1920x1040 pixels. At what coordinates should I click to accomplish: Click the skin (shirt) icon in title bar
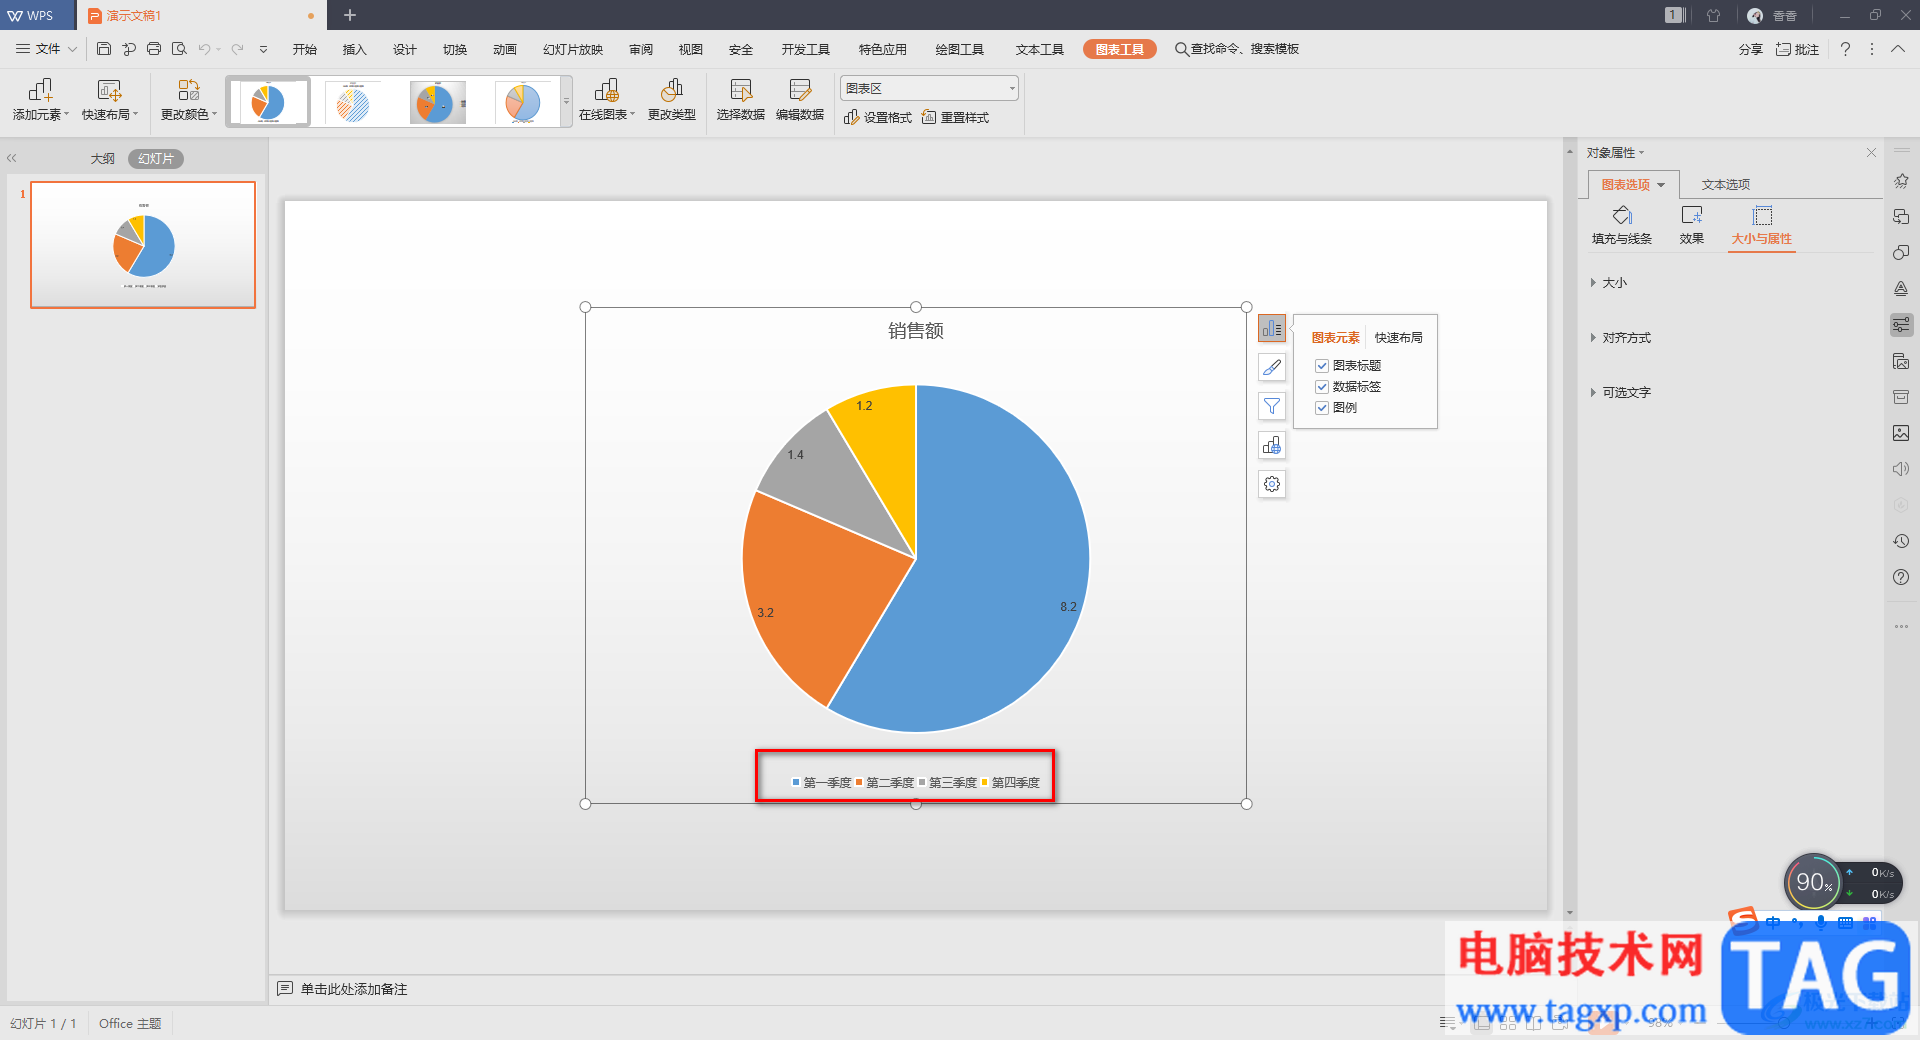pos(1714,15)
